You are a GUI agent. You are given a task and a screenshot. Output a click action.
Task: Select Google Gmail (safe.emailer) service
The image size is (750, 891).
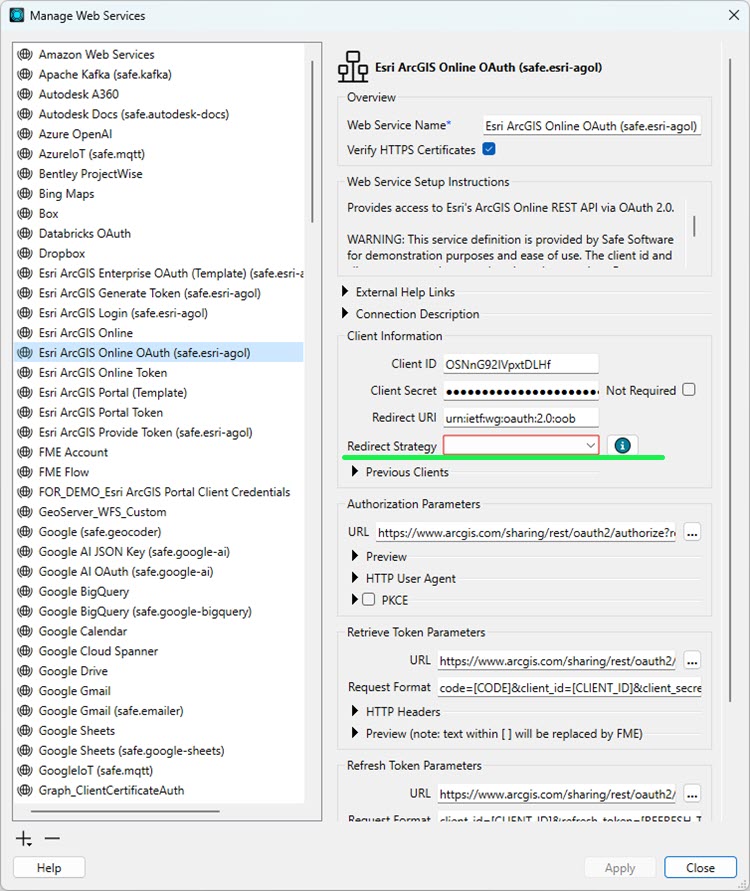pos(159,711)
